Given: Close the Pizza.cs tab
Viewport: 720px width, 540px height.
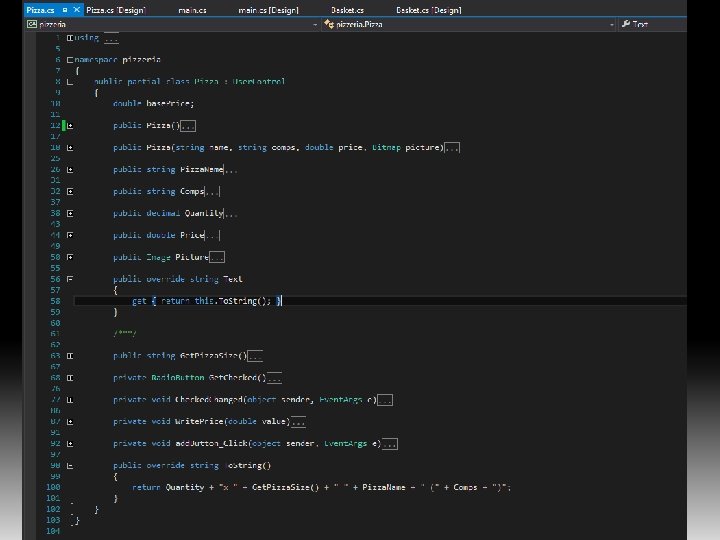Looking at the screenshot, I should 77,9.
